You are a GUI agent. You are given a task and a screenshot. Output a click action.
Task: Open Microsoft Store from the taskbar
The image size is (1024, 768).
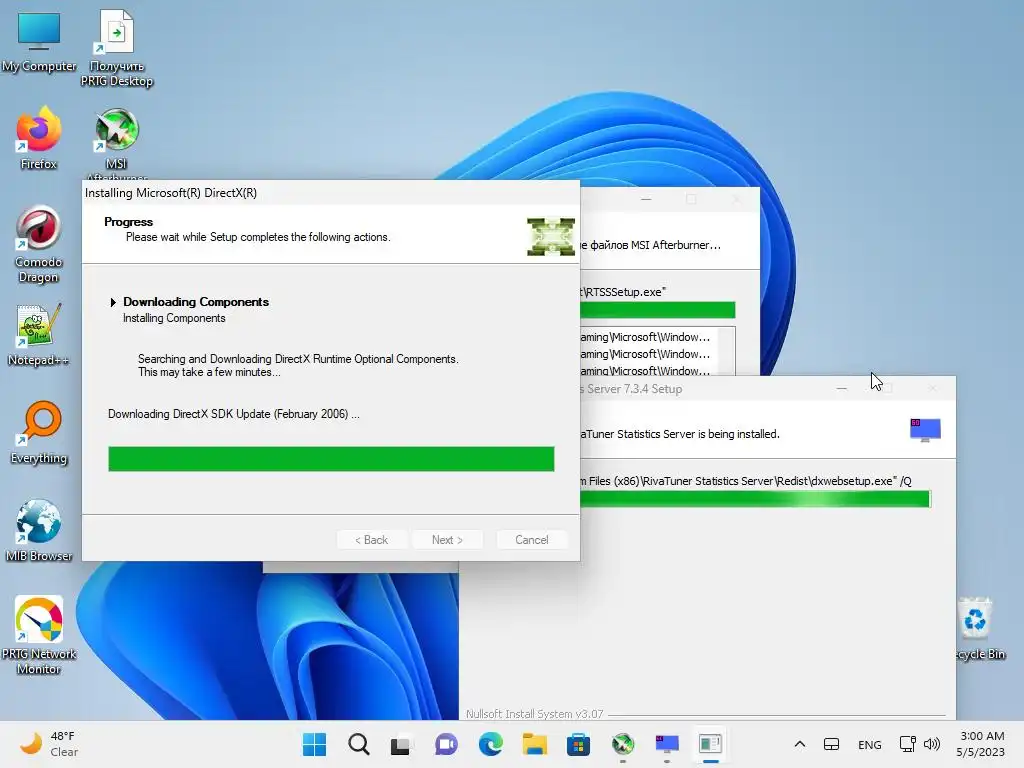click(578, 744)
